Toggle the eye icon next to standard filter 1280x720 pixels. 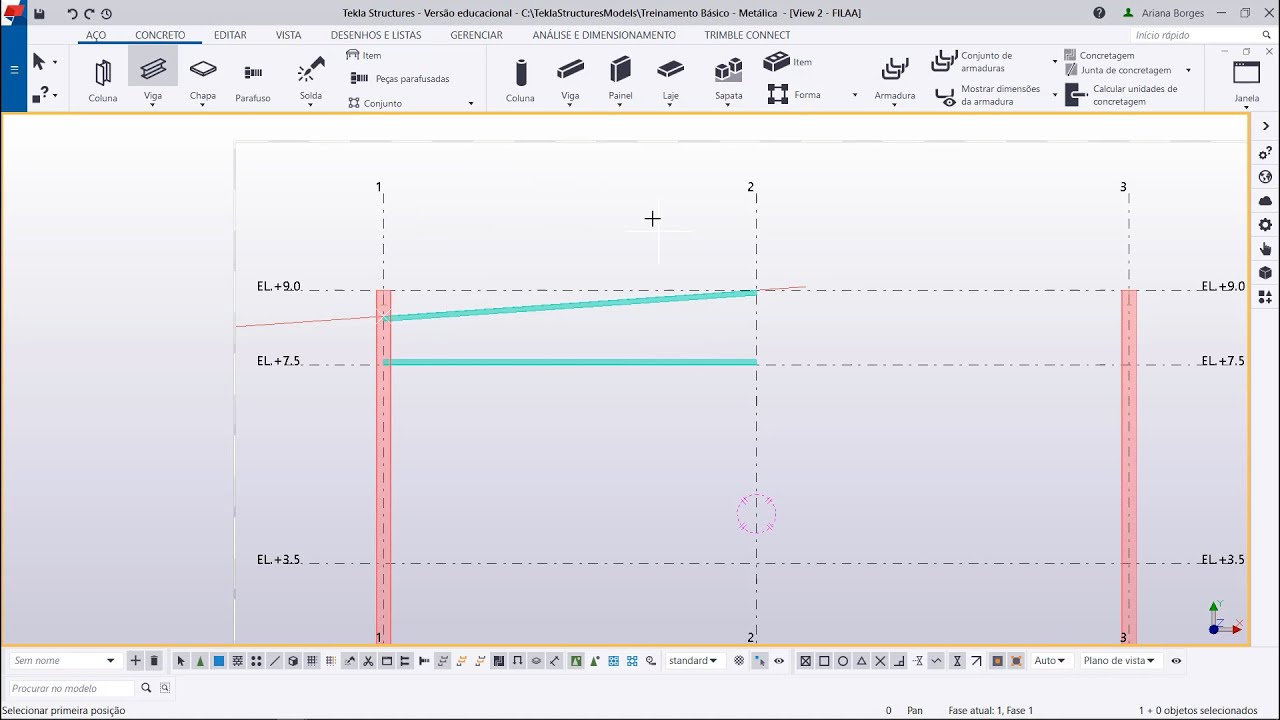[x=779, y=661]
